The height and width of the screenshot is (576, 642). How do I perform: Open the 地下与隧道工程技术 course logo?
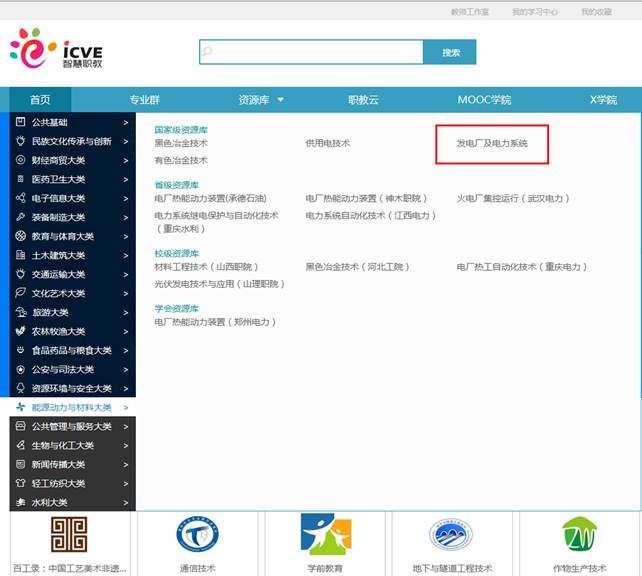click(451, 535)
